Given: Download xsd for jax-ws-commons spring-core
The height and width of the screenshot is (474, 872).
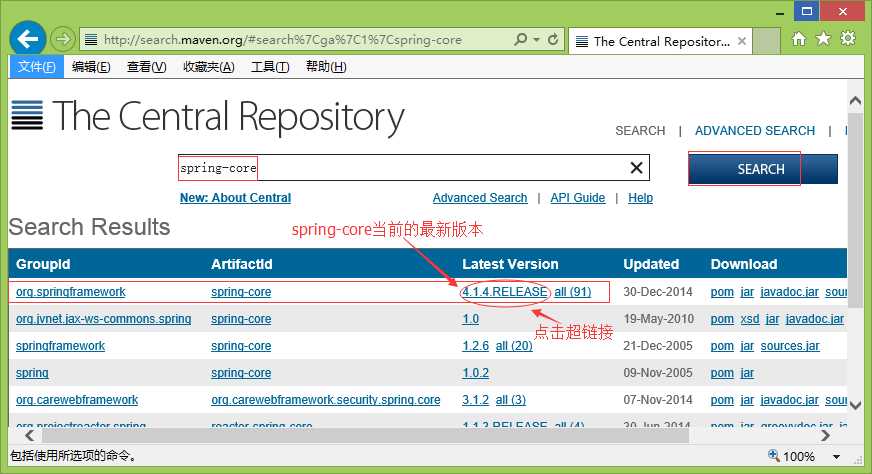Looking at the screenshot, I should point(750,319).
